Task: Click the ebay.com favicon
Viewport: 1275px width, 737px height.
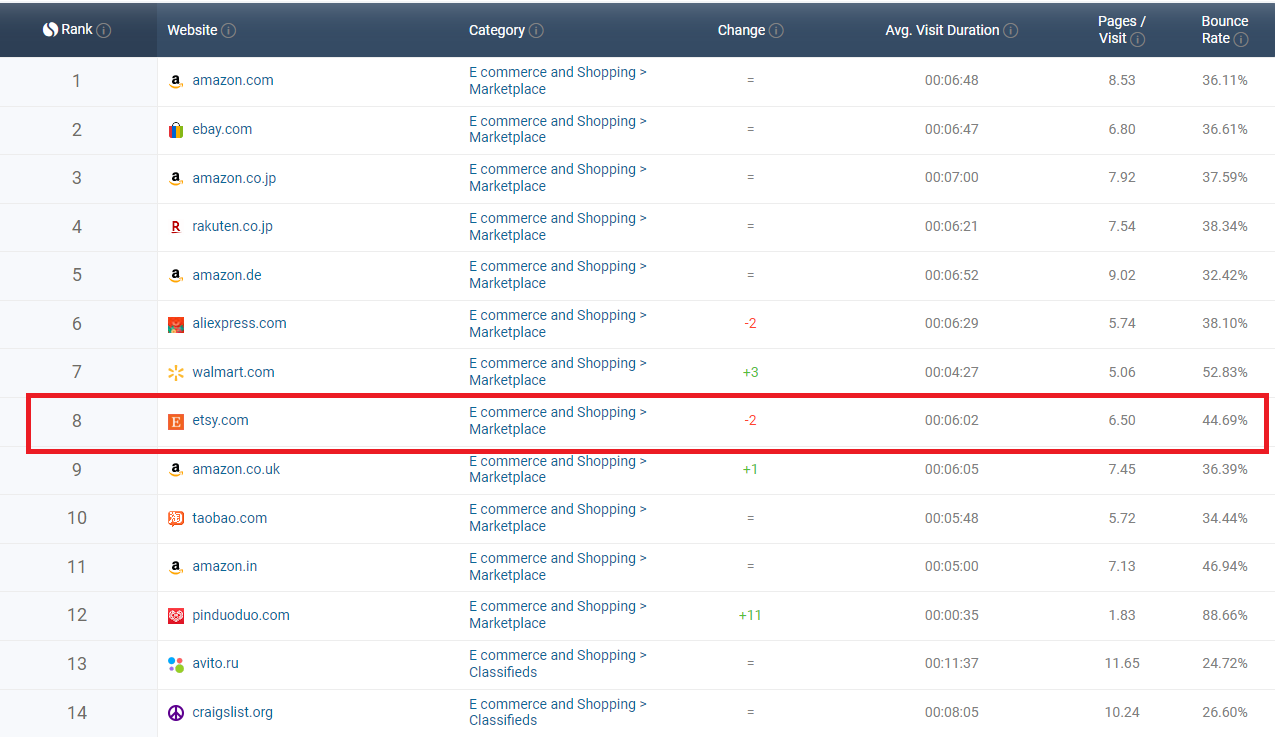Action: 176,130
